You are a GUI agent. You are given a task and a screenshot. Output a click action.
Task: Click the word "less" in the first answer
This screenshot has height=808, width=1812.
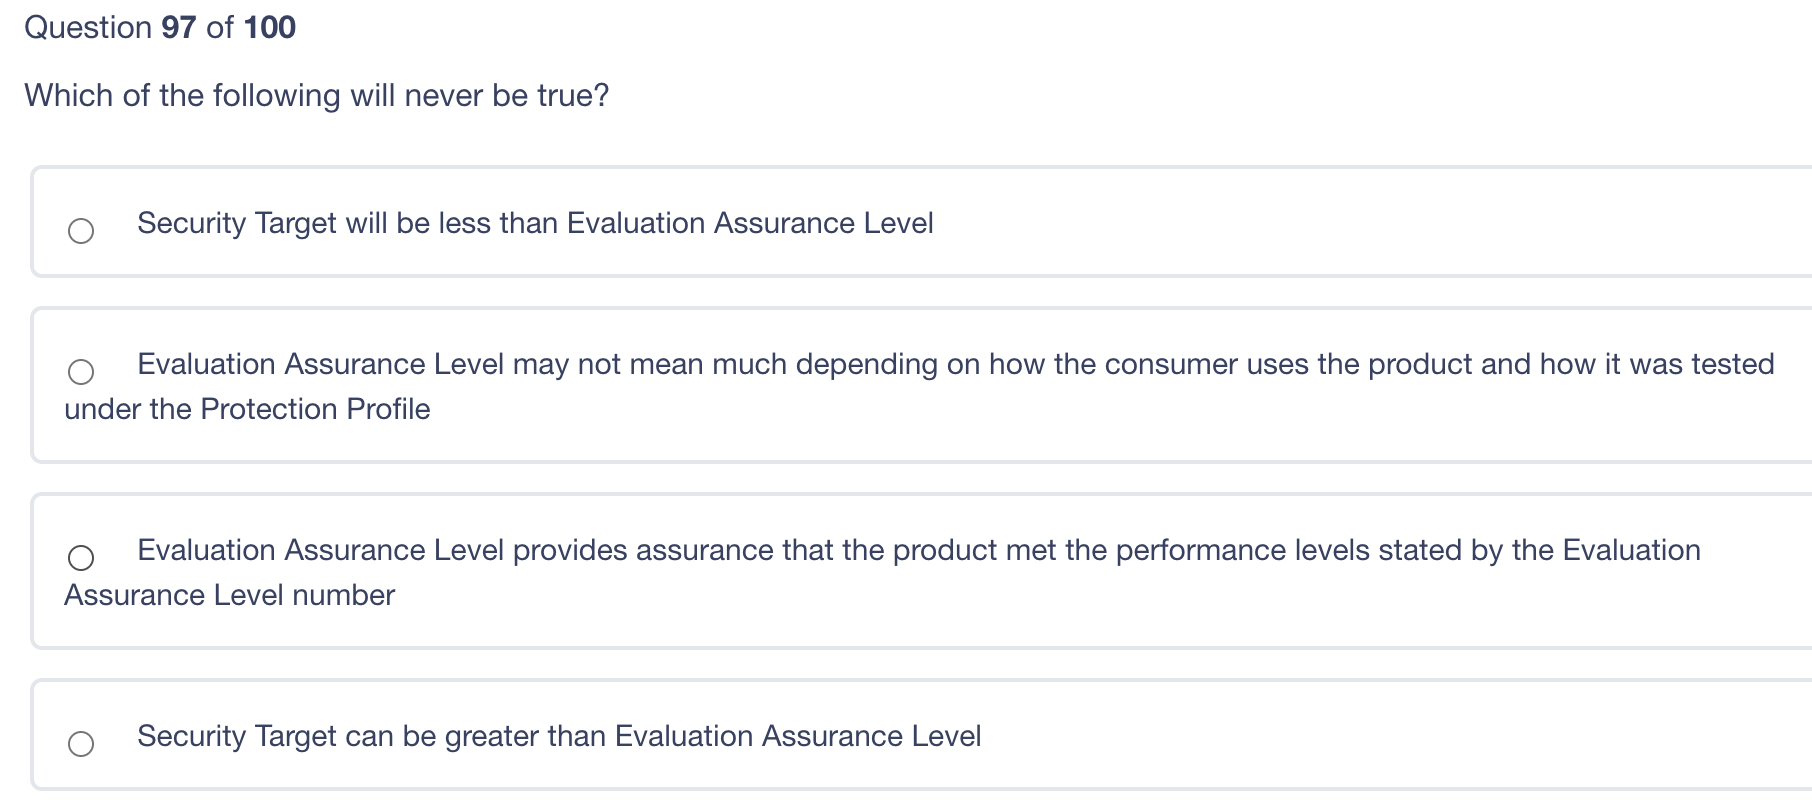coord(463,223)
